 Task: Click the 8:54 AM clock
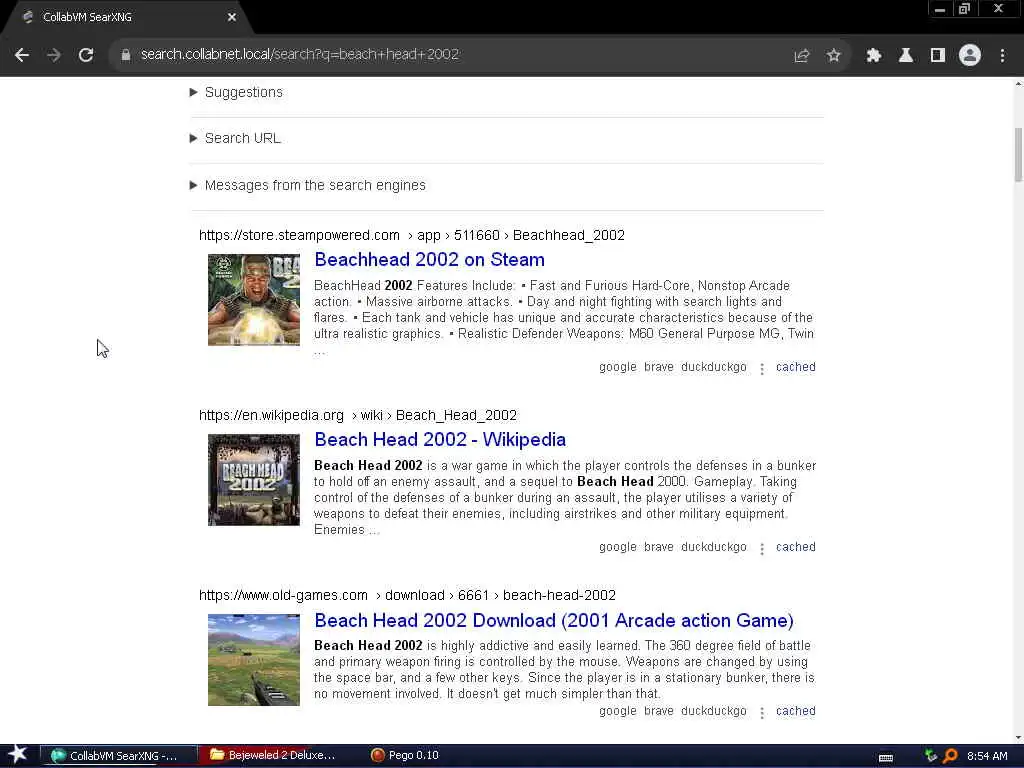[987, 756]
